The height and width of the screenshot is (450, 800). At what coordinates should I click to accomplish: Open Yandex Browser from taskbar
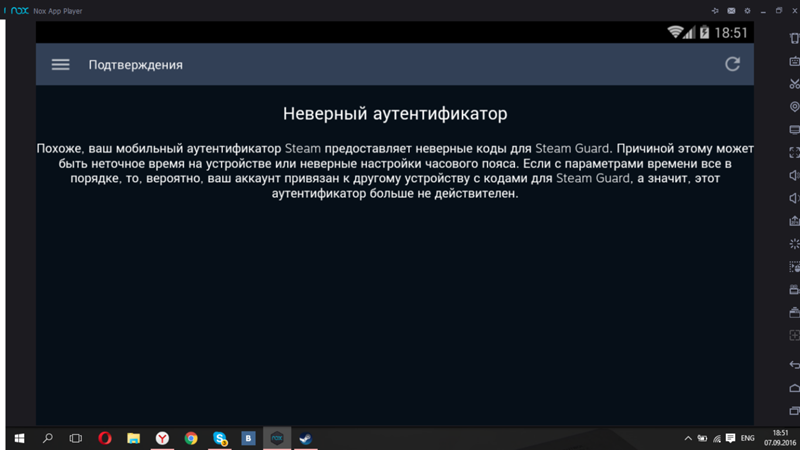162,438
